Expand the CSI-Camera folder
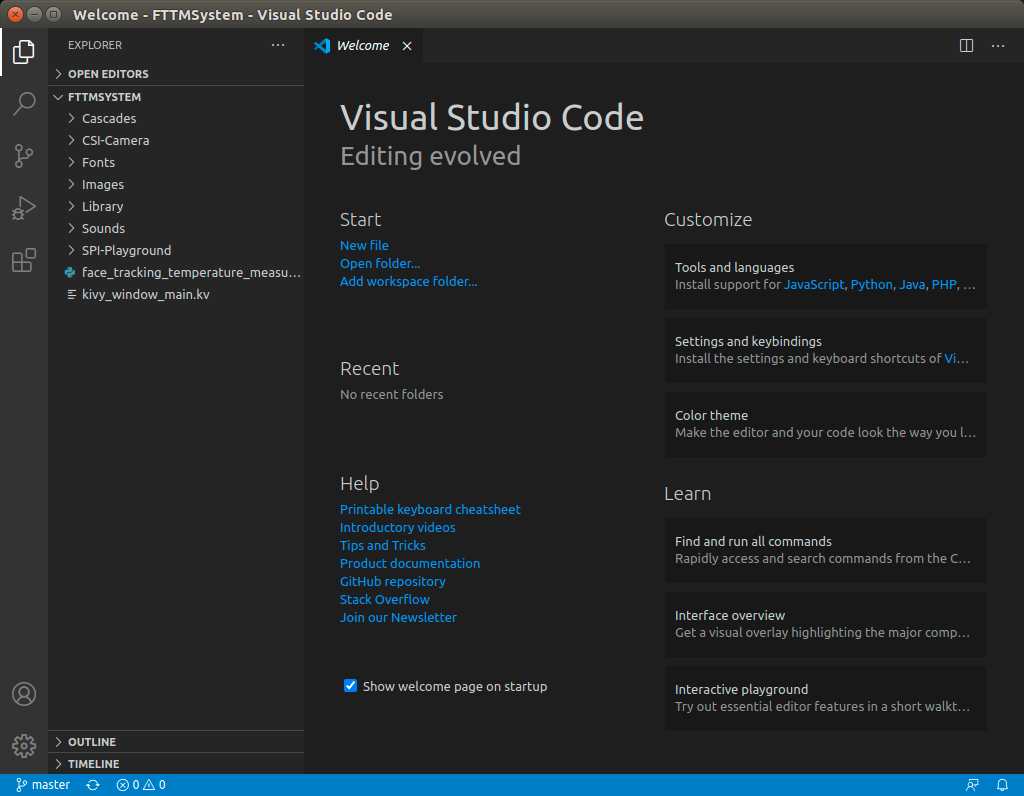 [176, 140]
